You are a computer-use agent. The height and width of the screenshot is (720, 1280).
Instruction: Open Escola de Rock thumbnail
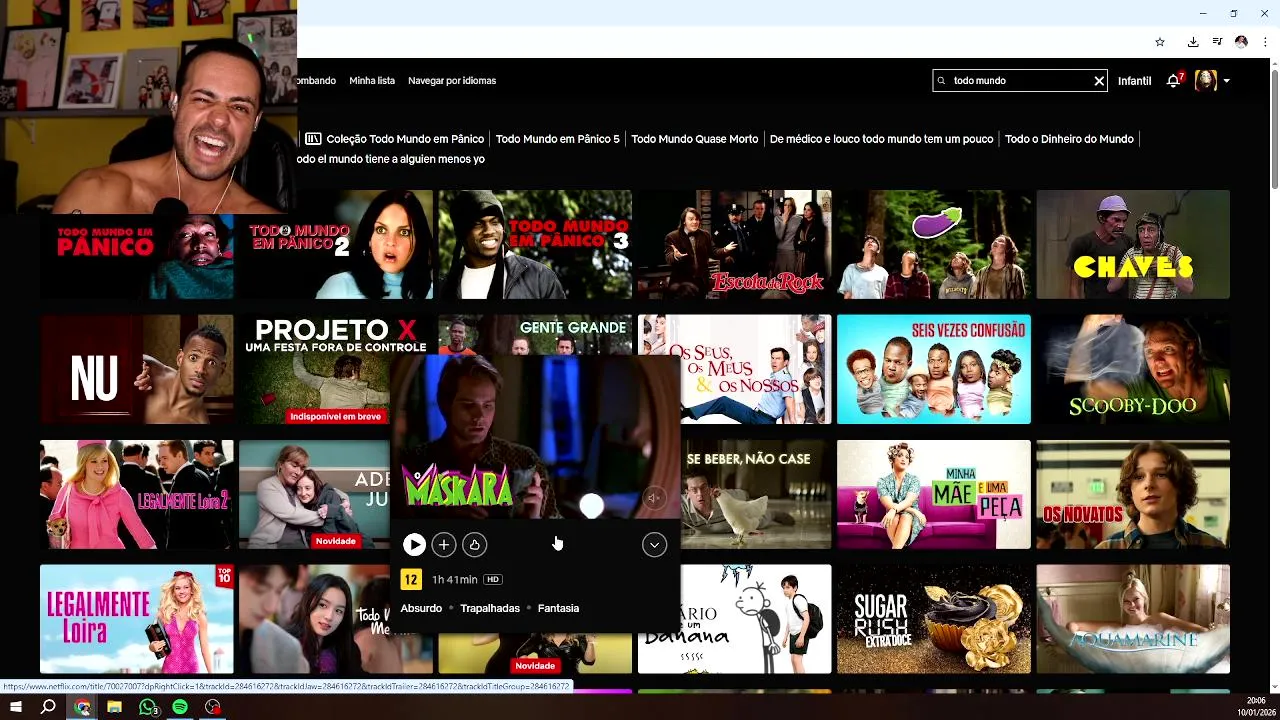pyautogui.click(x=734, y=244)
